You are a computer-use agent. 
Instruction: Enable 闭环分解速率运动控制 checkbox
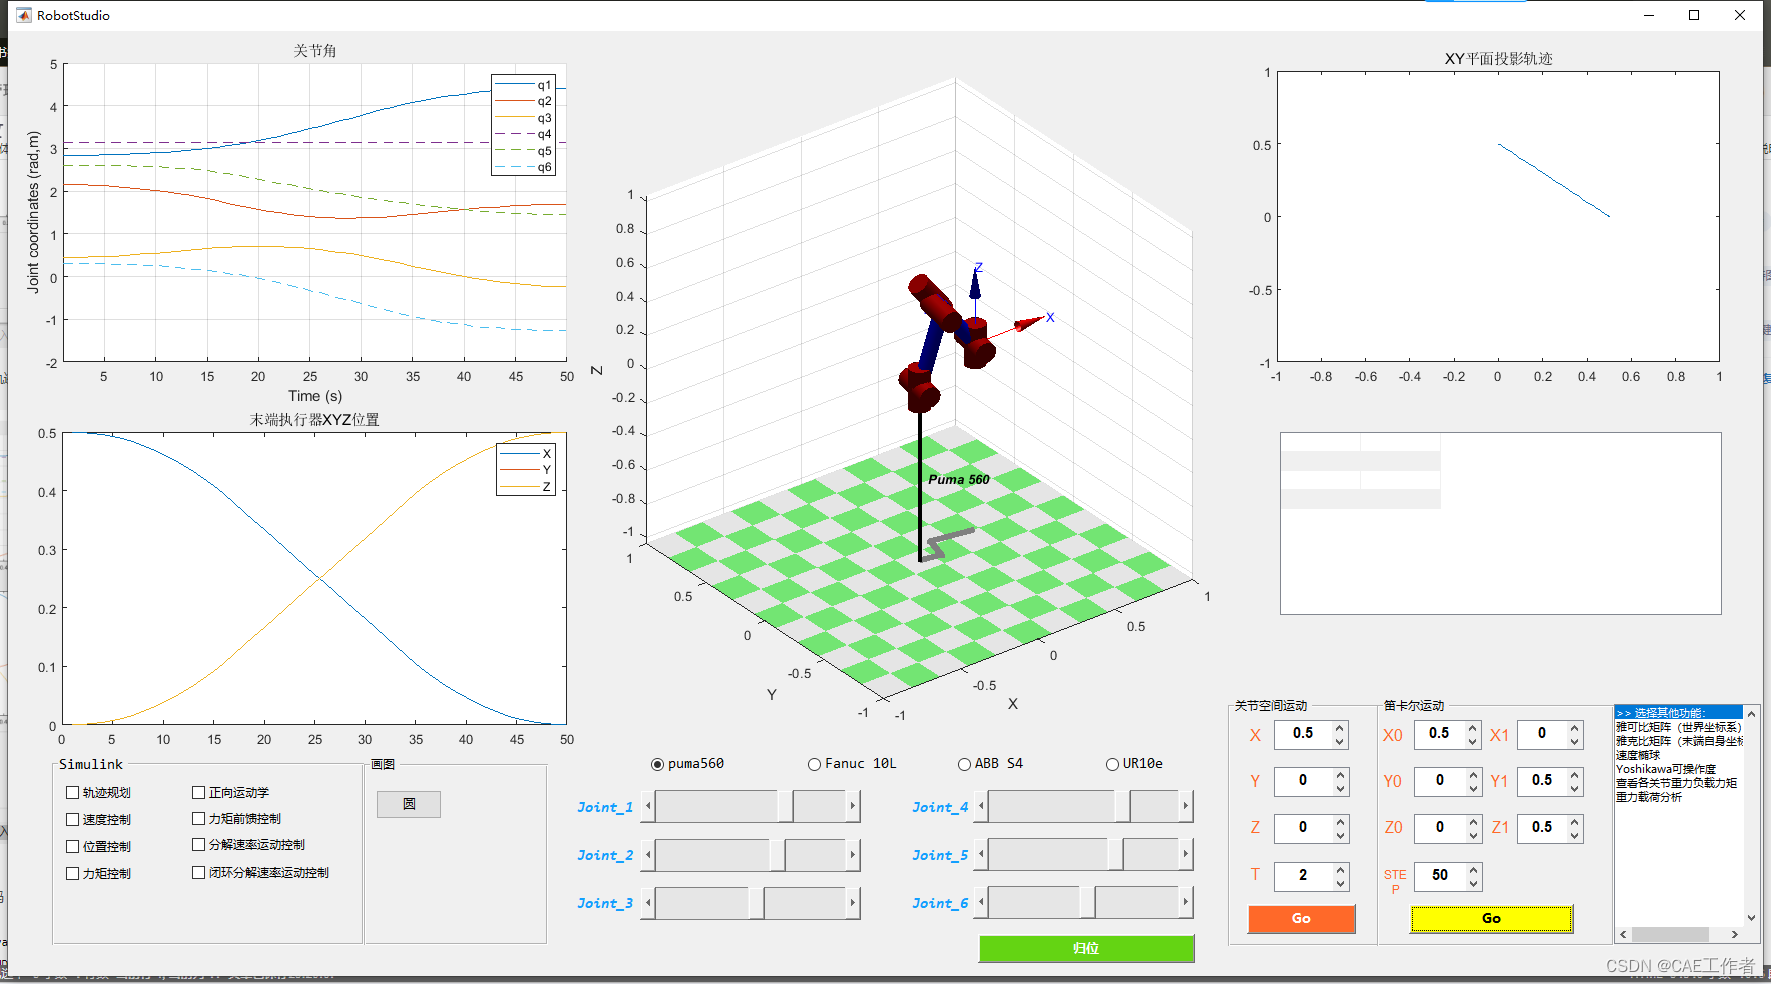198,873
